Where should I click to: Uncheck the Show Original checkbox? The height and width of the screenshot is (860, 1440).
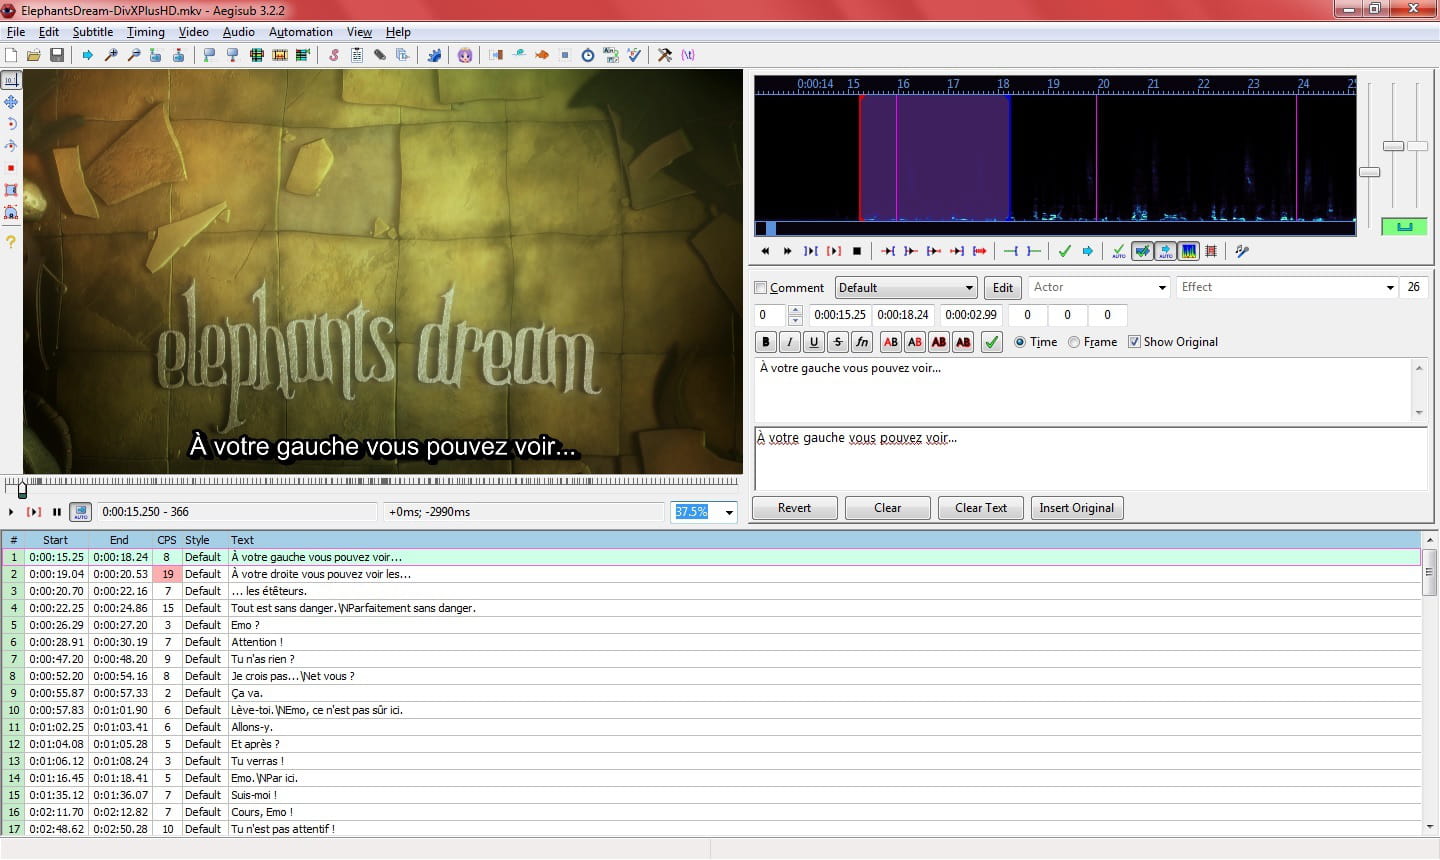[1134, 342]
